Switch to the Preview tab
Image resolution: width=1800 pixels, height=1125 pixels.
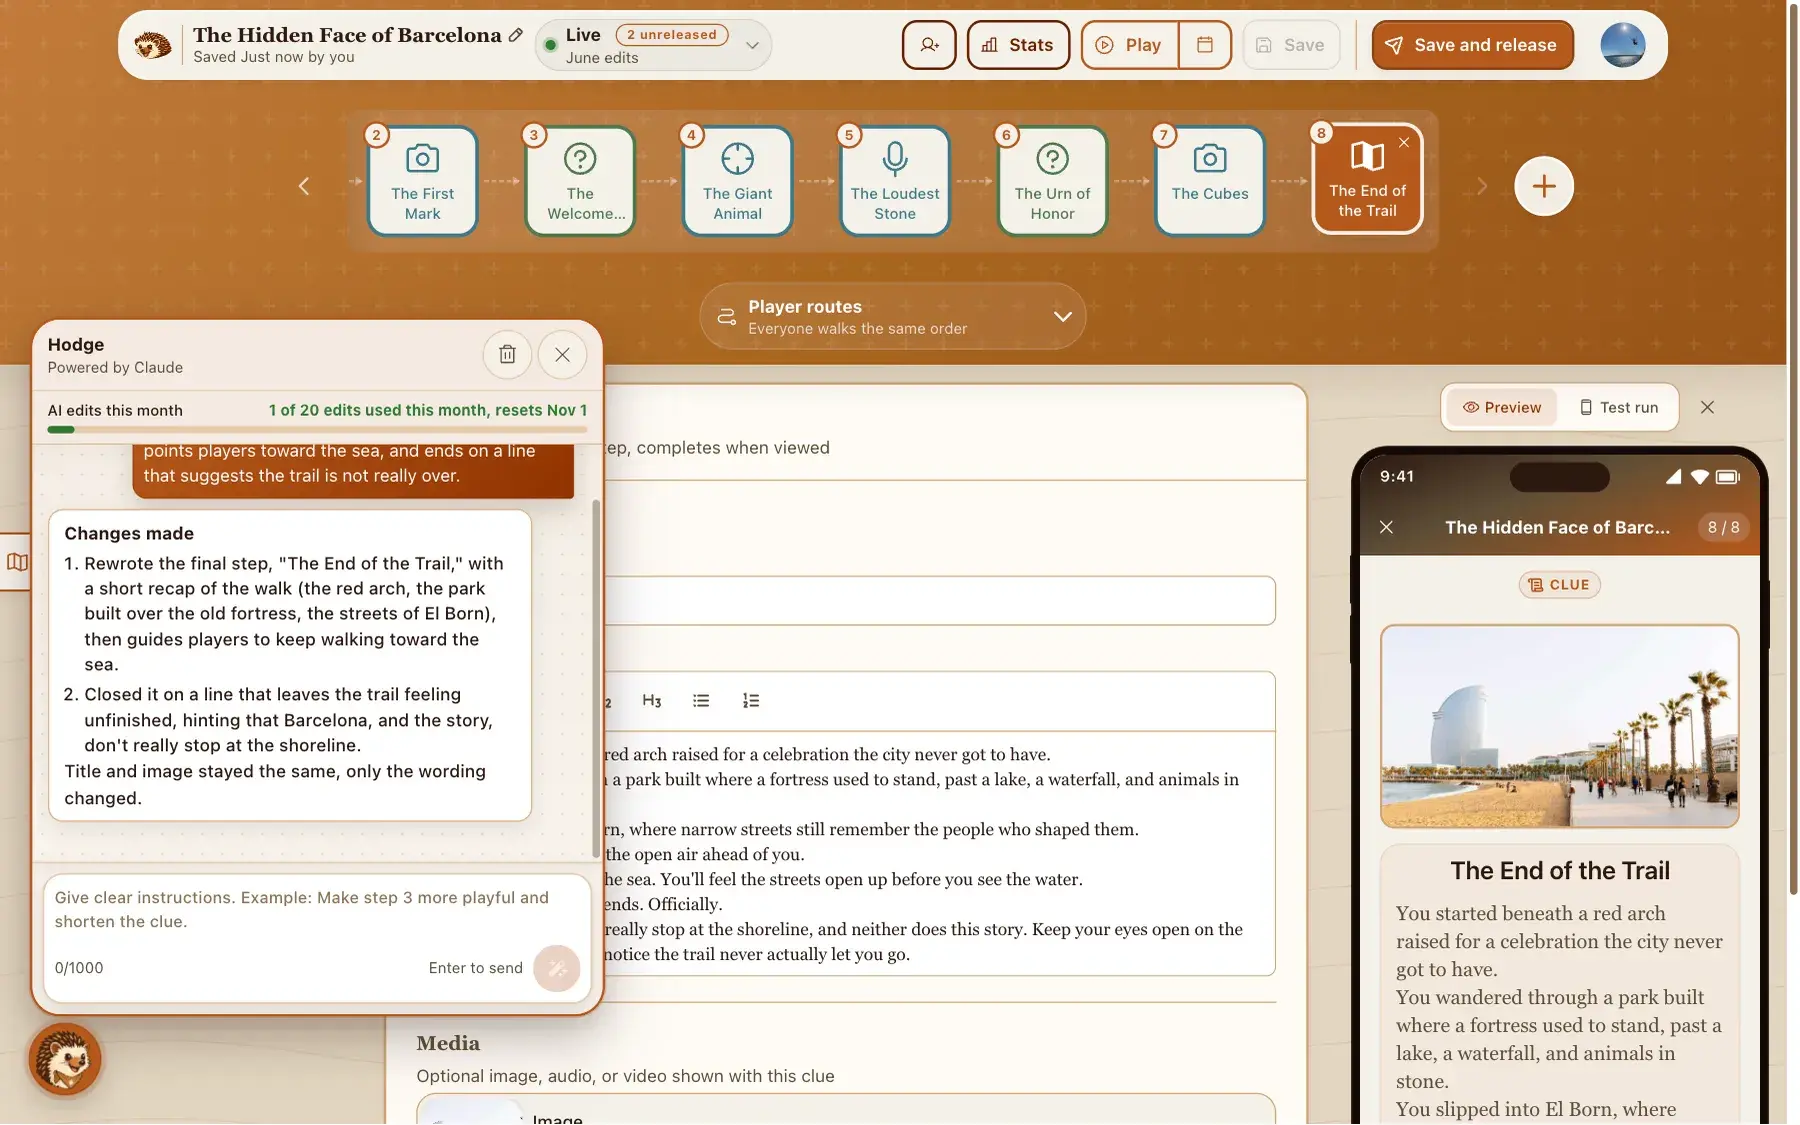tap(1502, 407)
